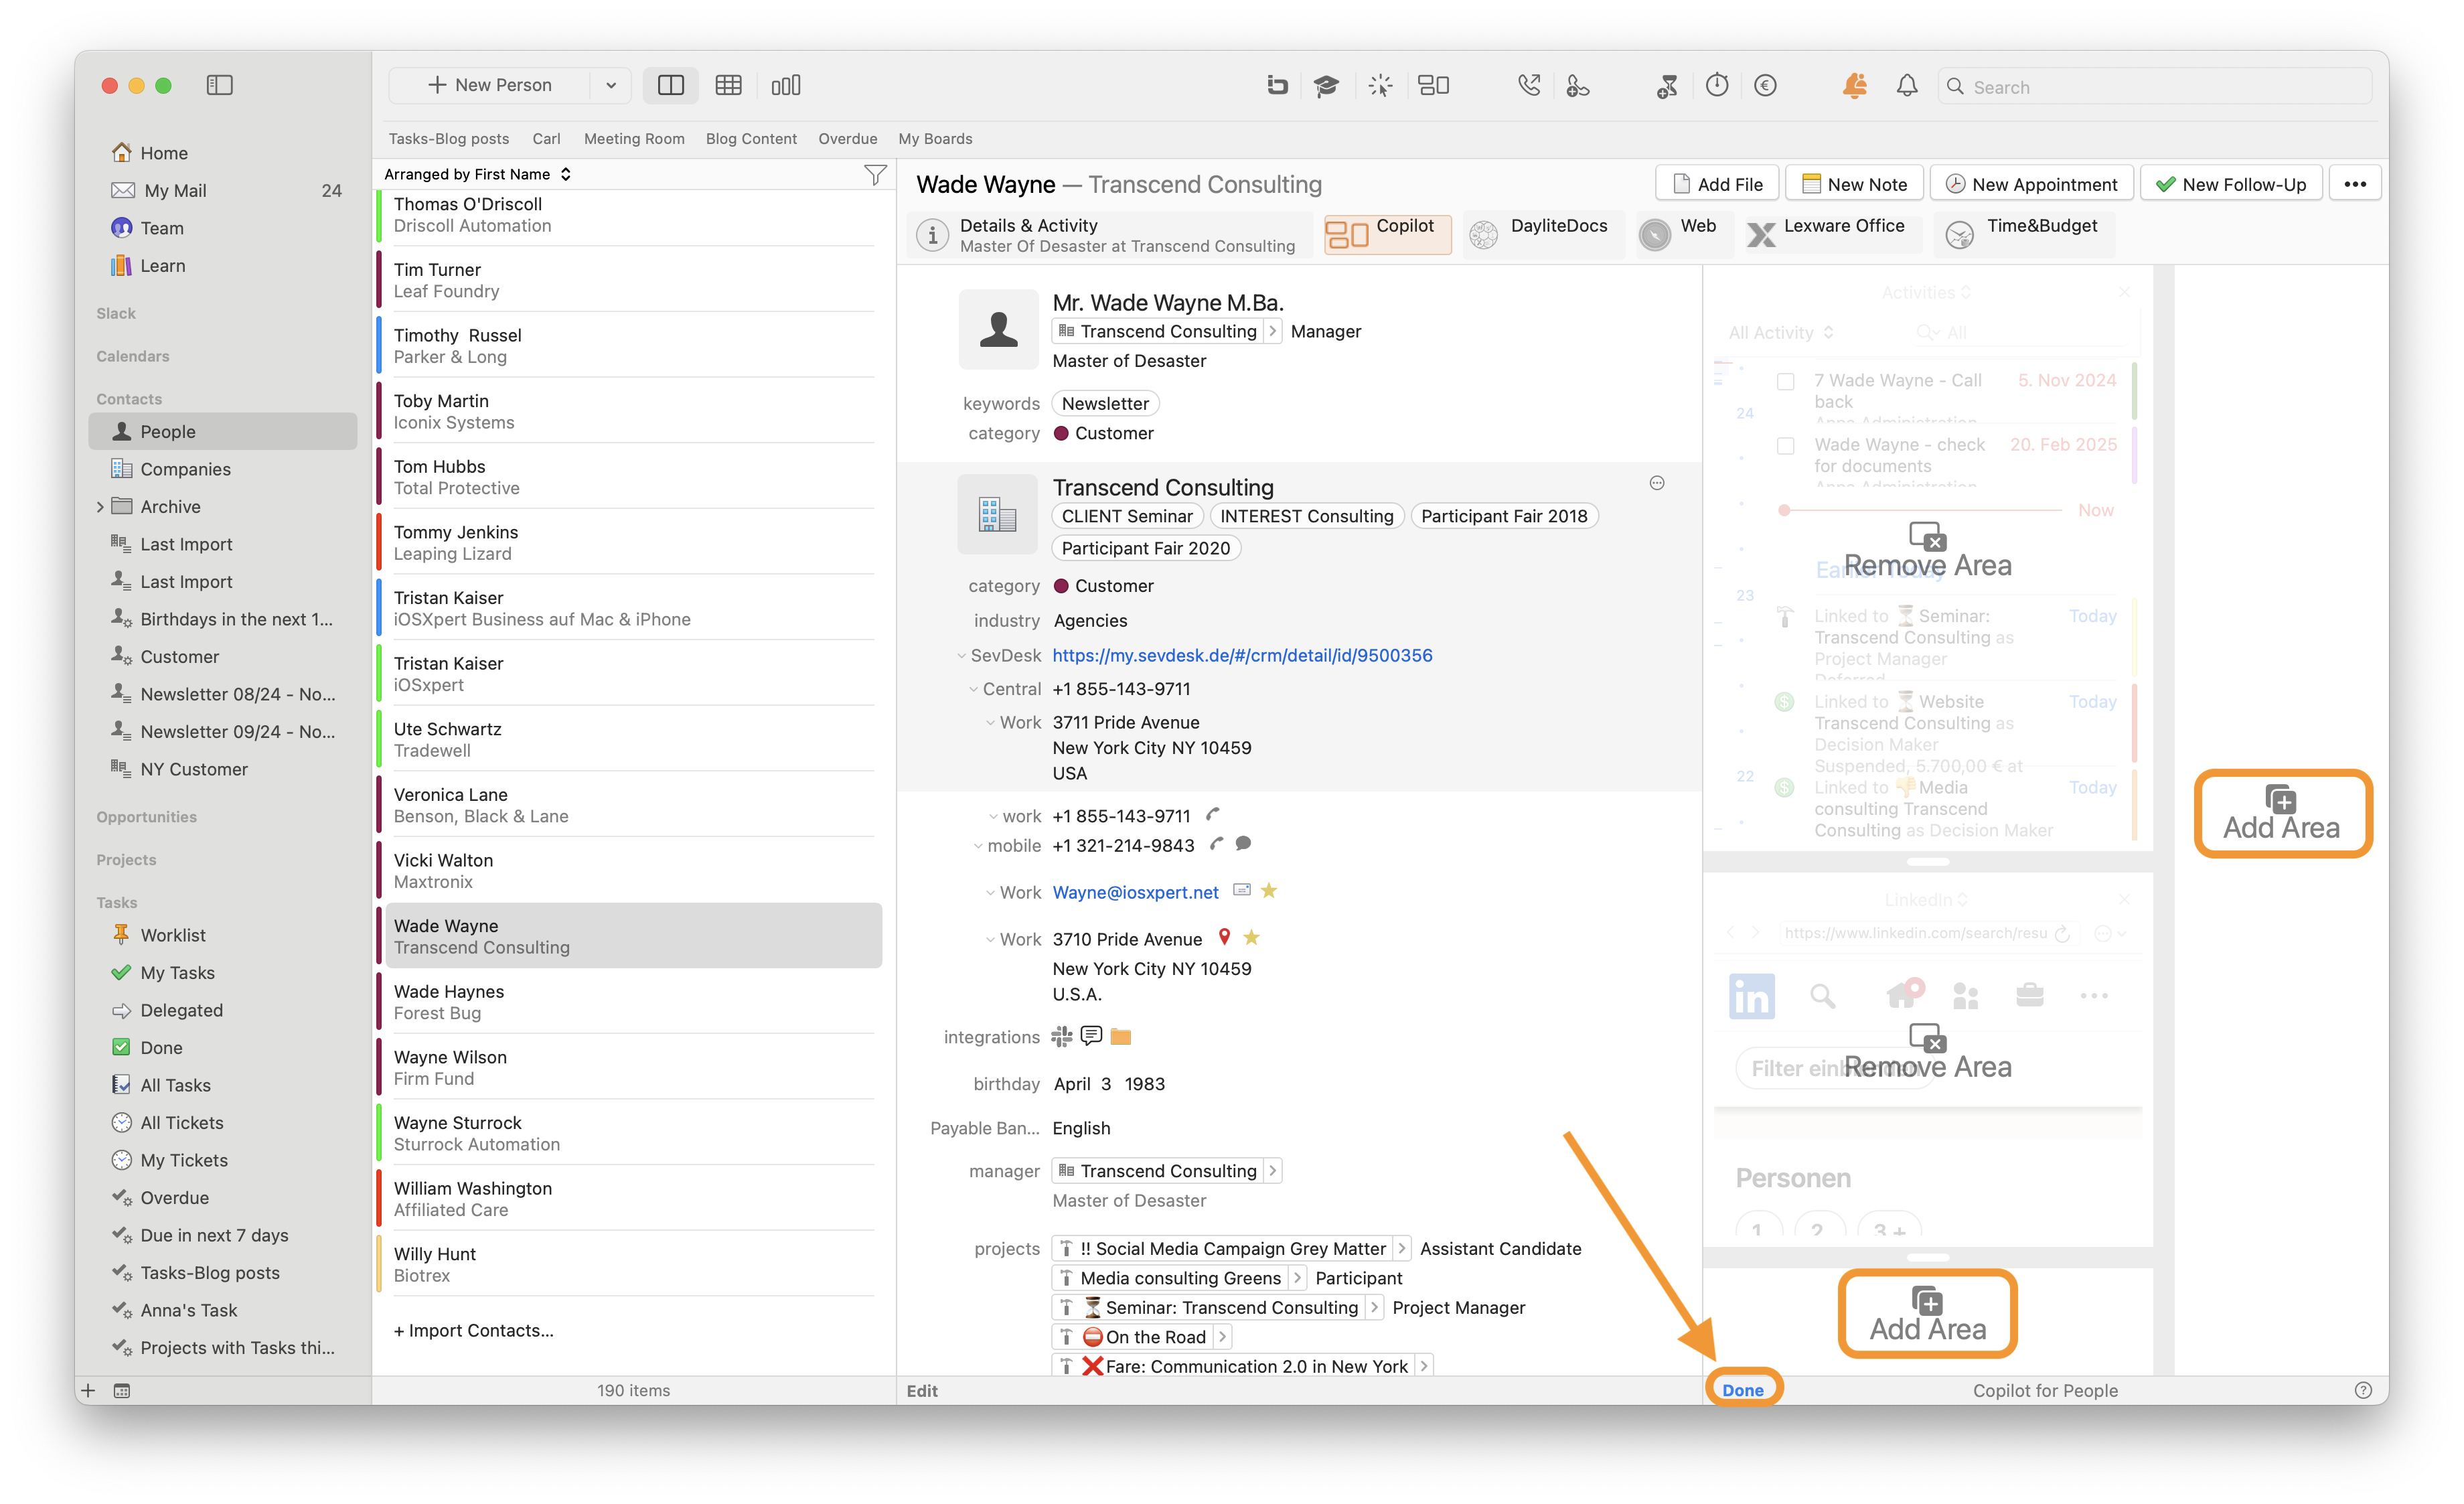Open the Slack integration icon
Screen dimensions: 2464x1504
point(1062,1036)
